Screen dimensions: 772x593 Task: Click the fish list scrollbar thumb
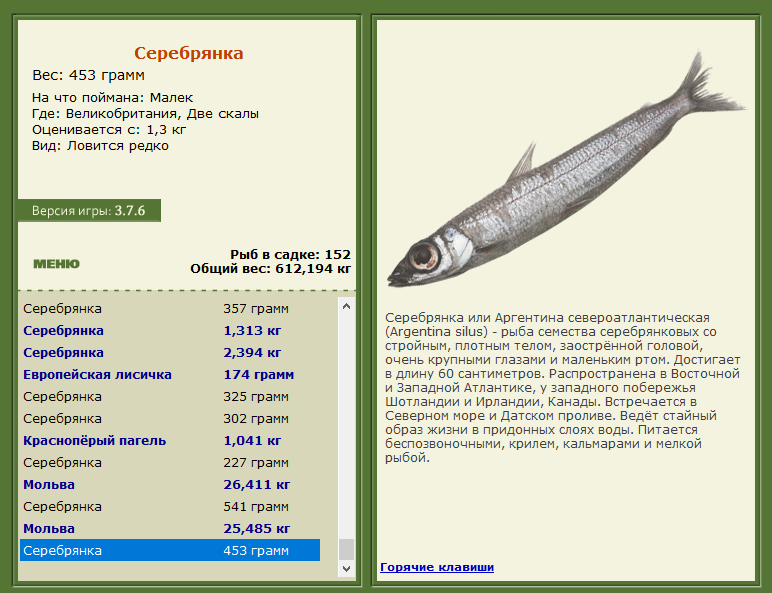pyautogui.click(x=346, y=550)
